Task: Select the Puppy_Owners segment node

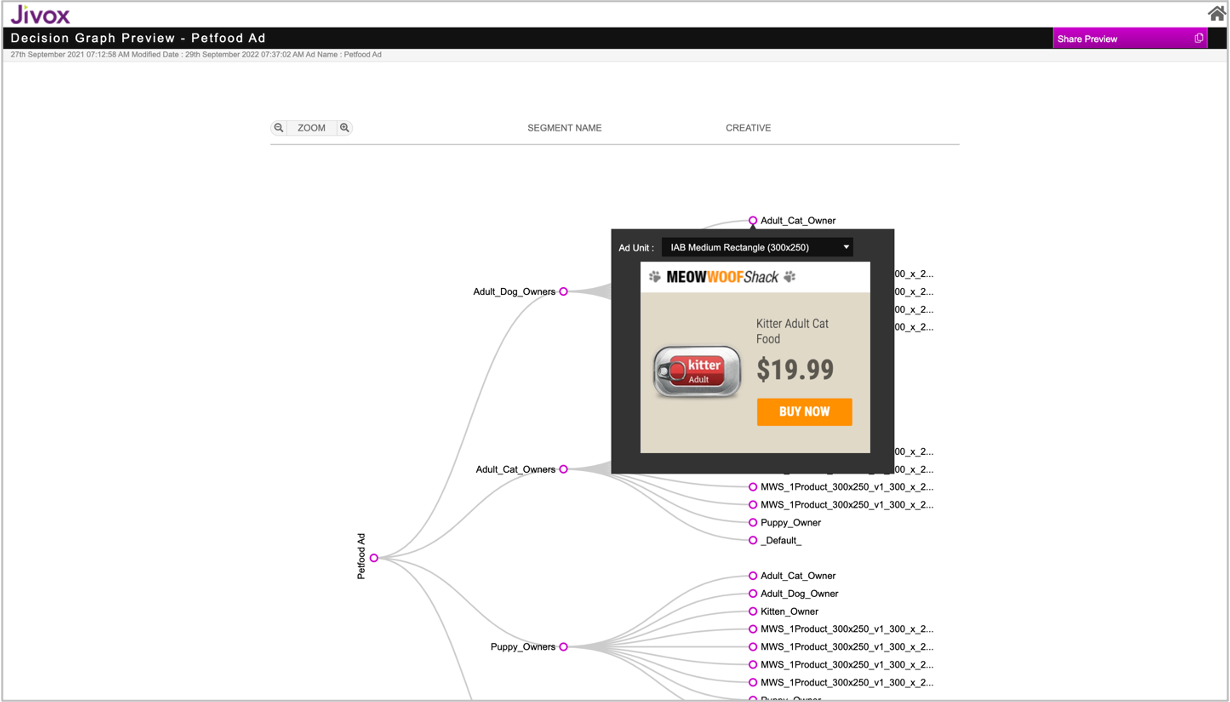Action: 563,647
